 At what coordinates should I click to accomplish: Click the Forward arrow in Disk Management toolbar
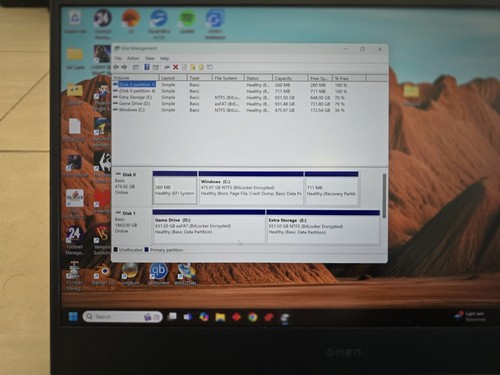124,67
